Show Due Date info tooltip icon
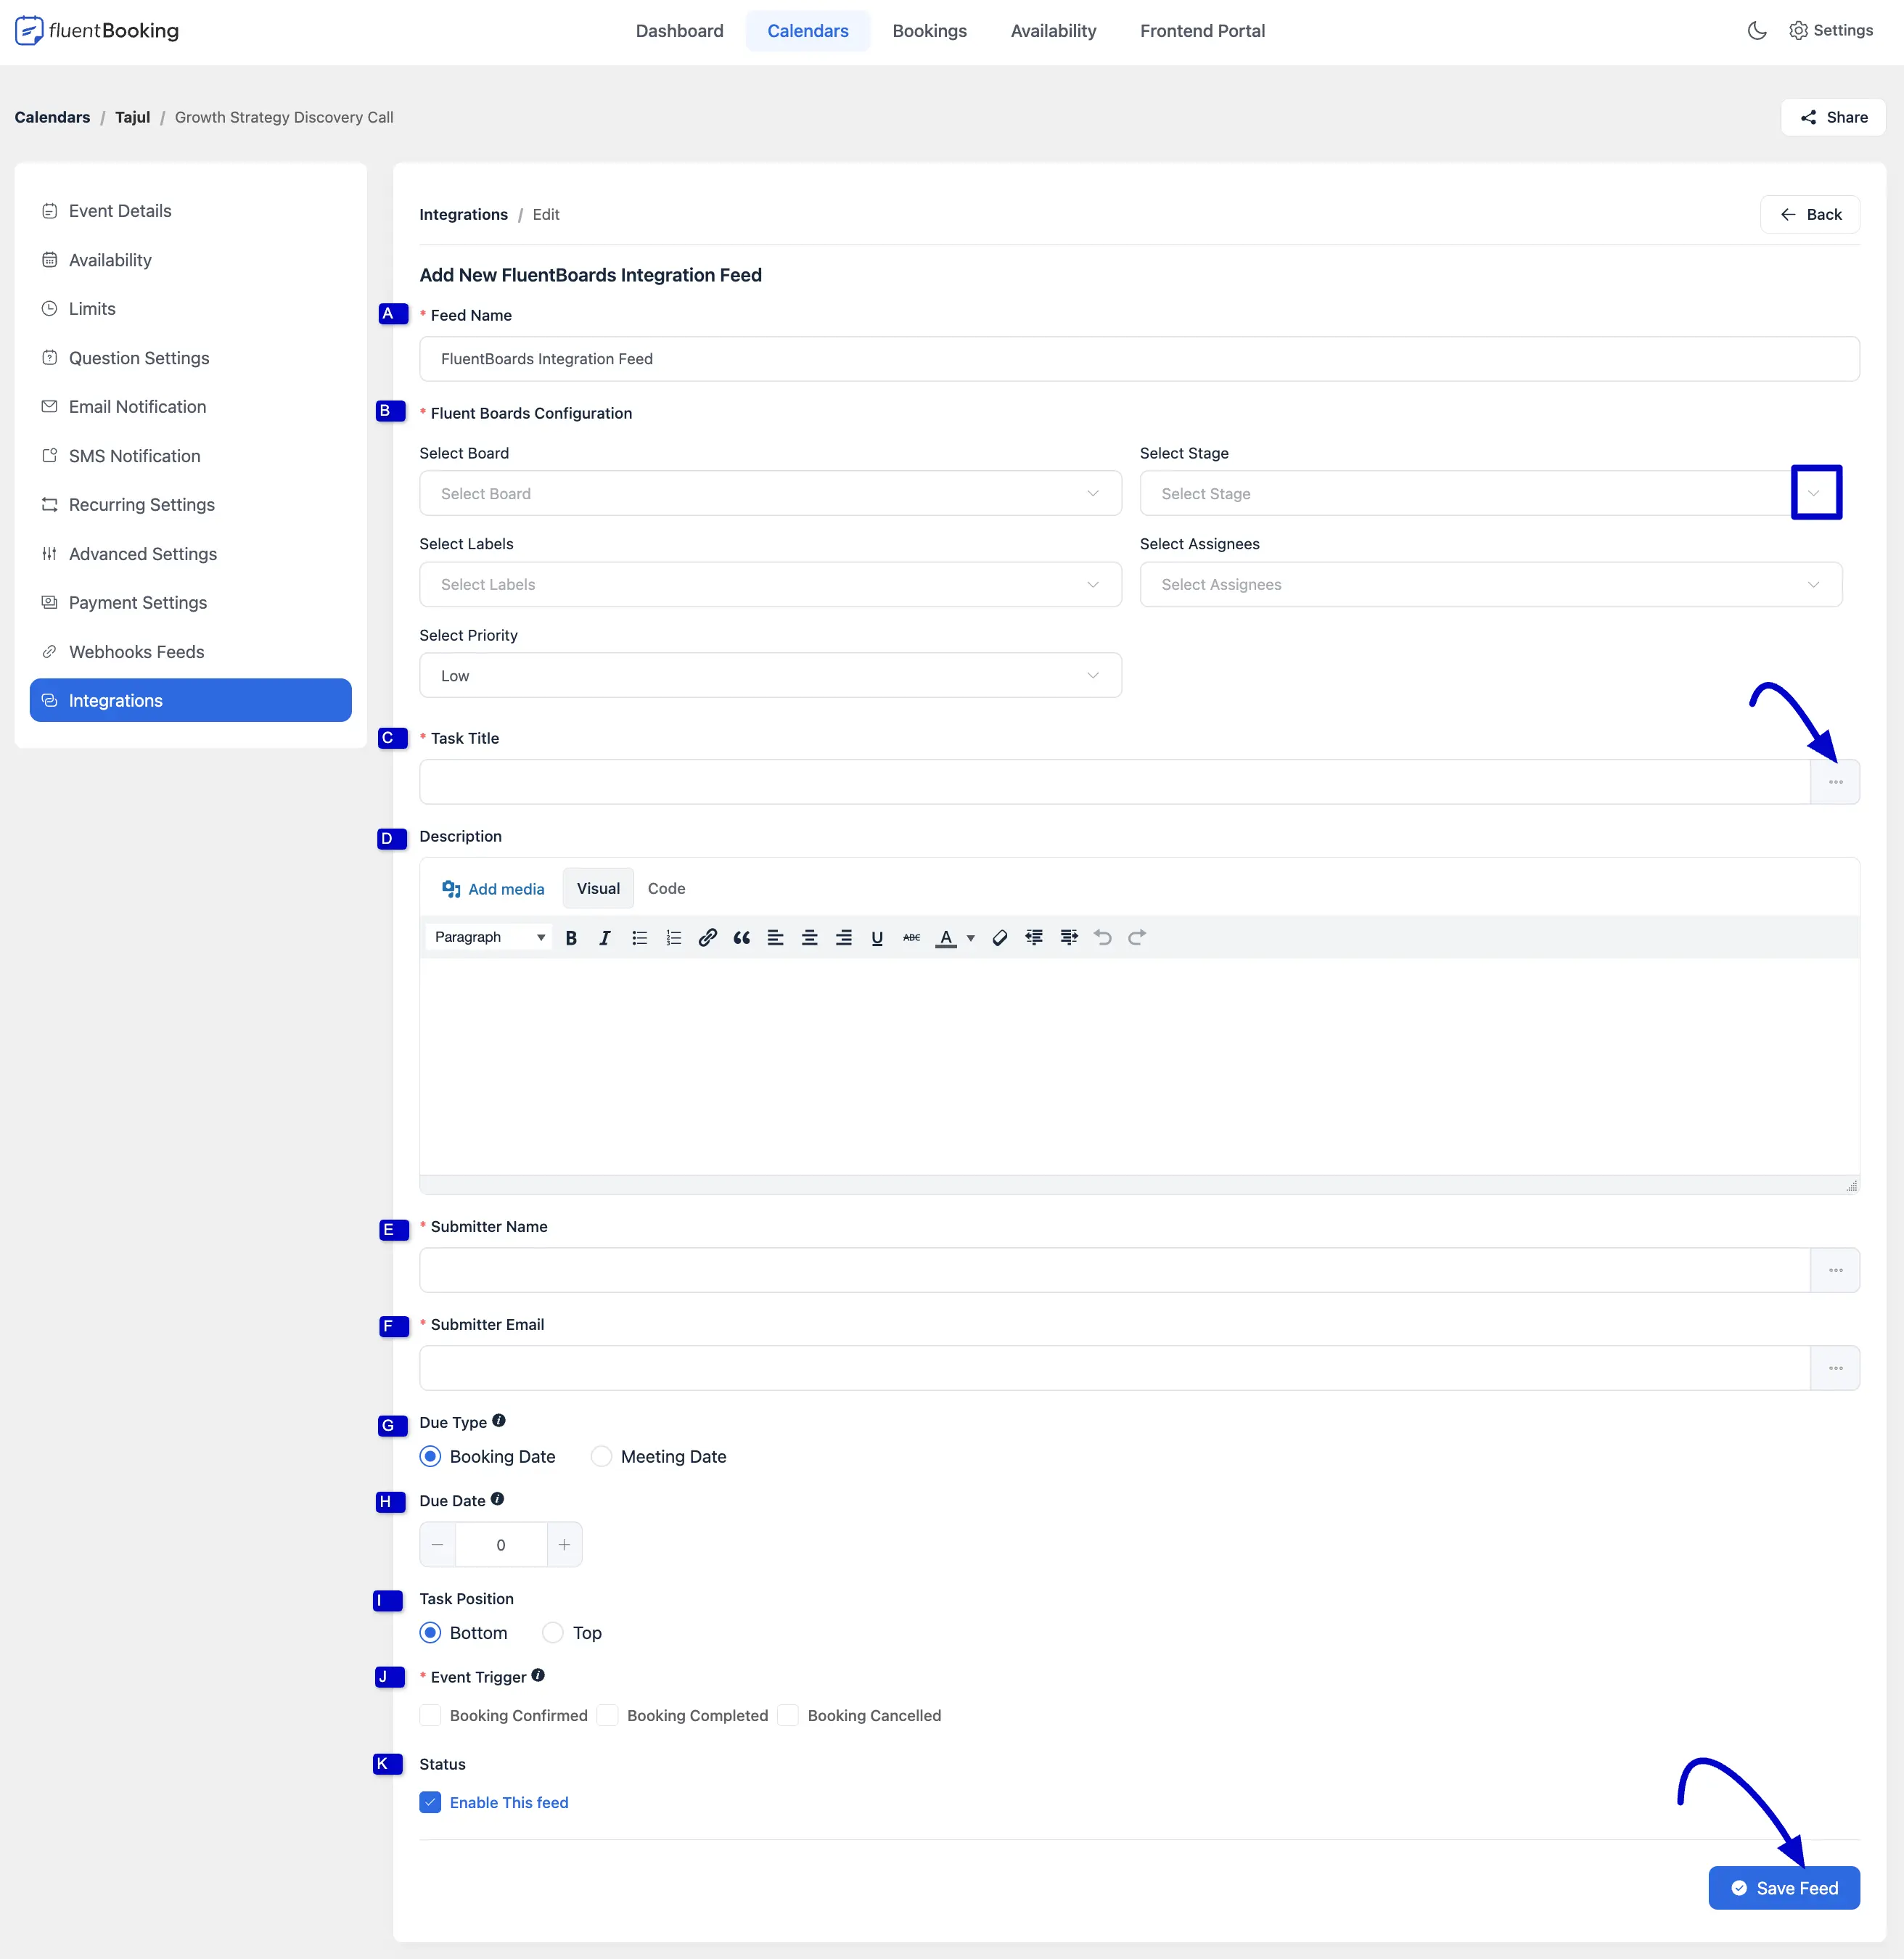 pos(497,1498)
